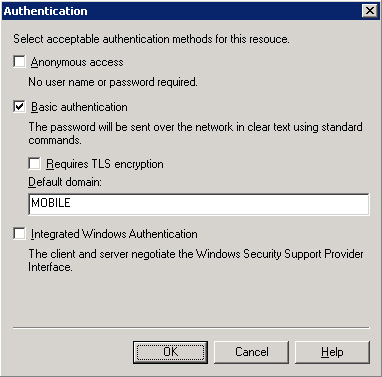Enable Integrated Windows Authentication checkbox
382x377 pixels.
pos(19,234)
